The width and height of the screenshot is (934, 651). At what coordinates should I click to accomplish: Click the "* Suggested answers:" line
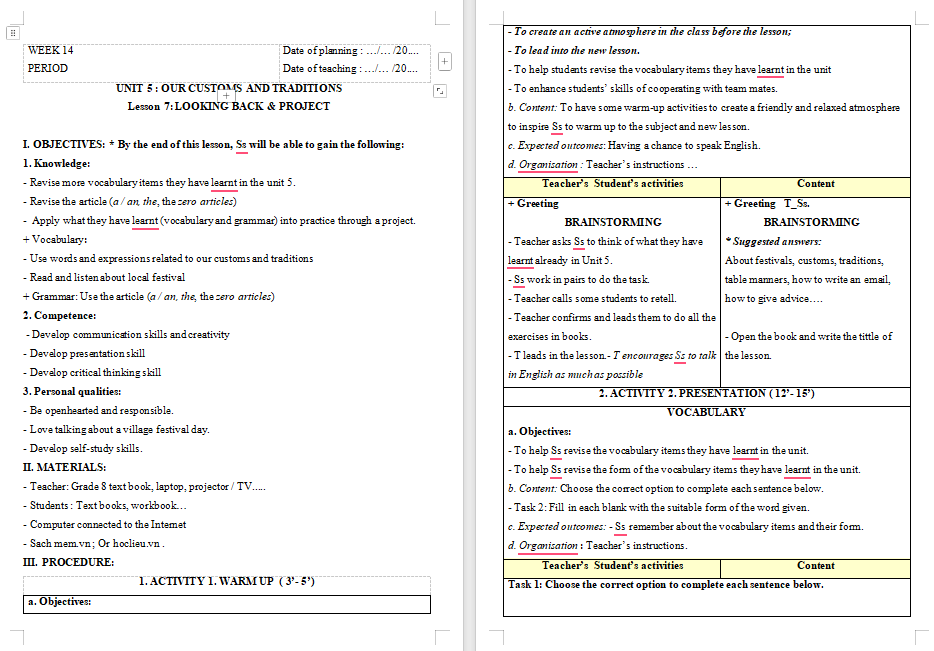pyautogui.click(x=773, y=242)
